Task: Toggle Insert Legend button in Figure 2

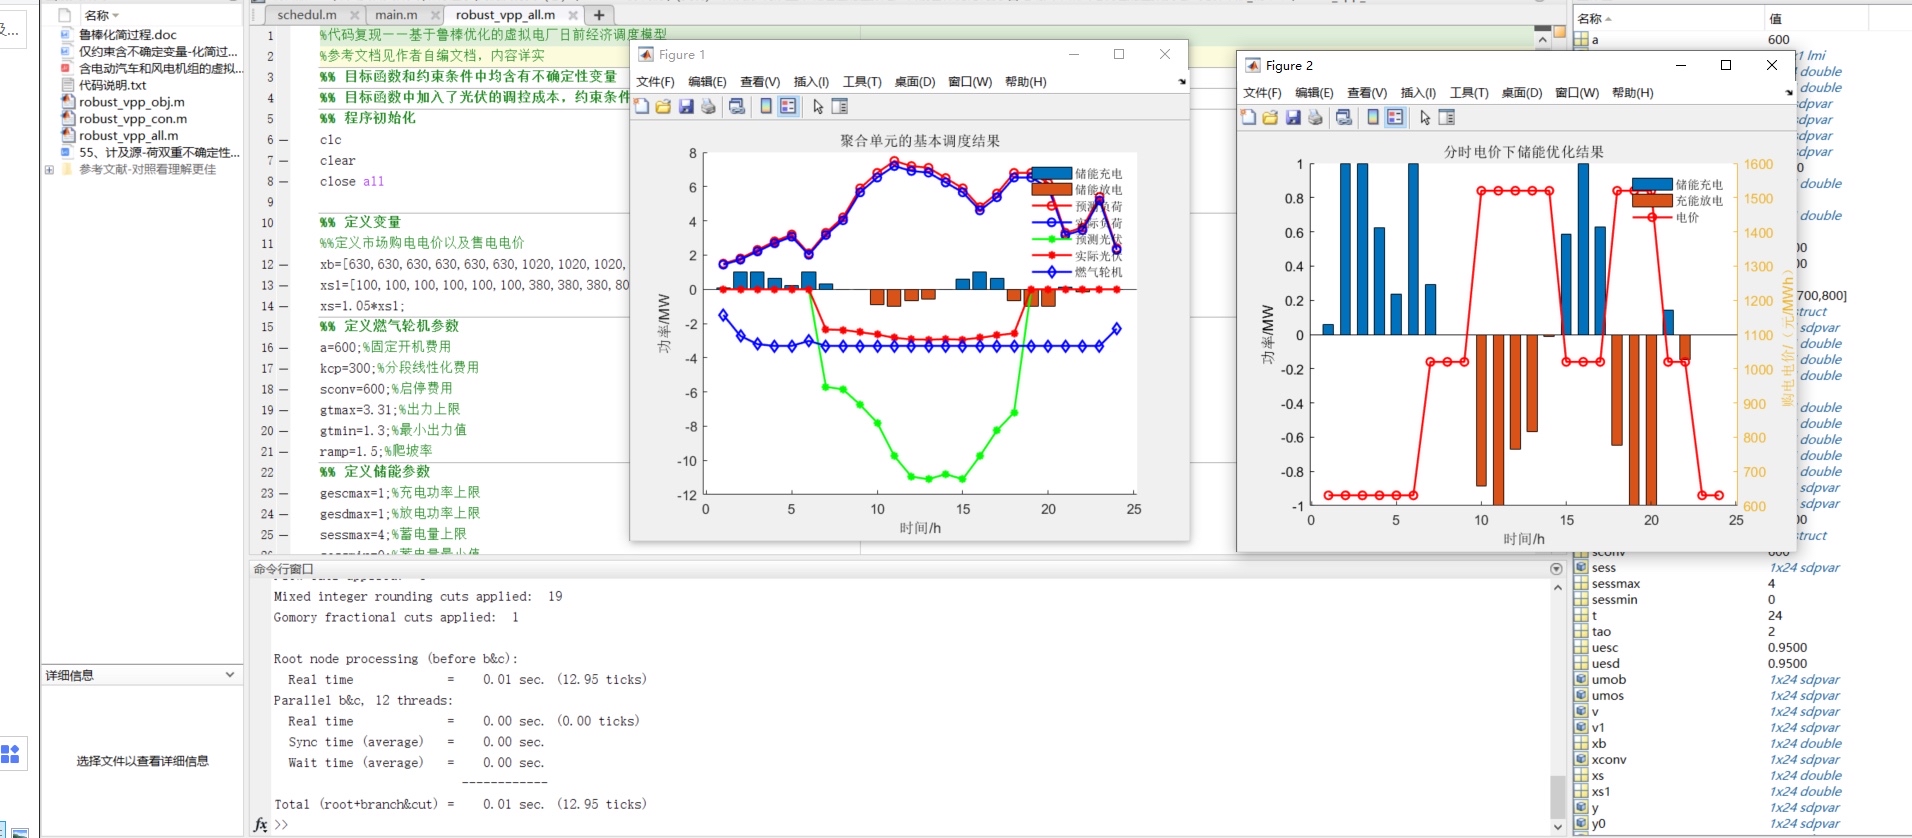Action: [1395, 117]
